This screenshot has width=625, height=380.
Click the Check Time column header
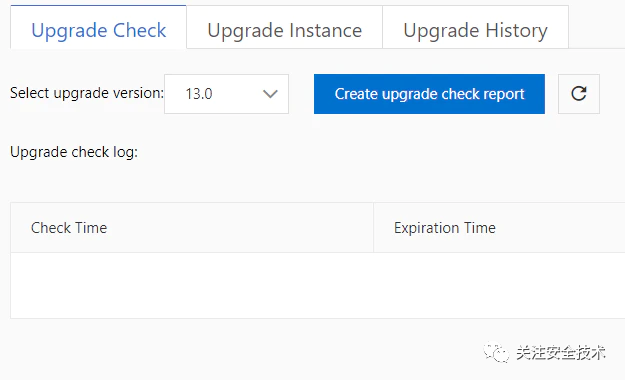[x=69, y=228]
